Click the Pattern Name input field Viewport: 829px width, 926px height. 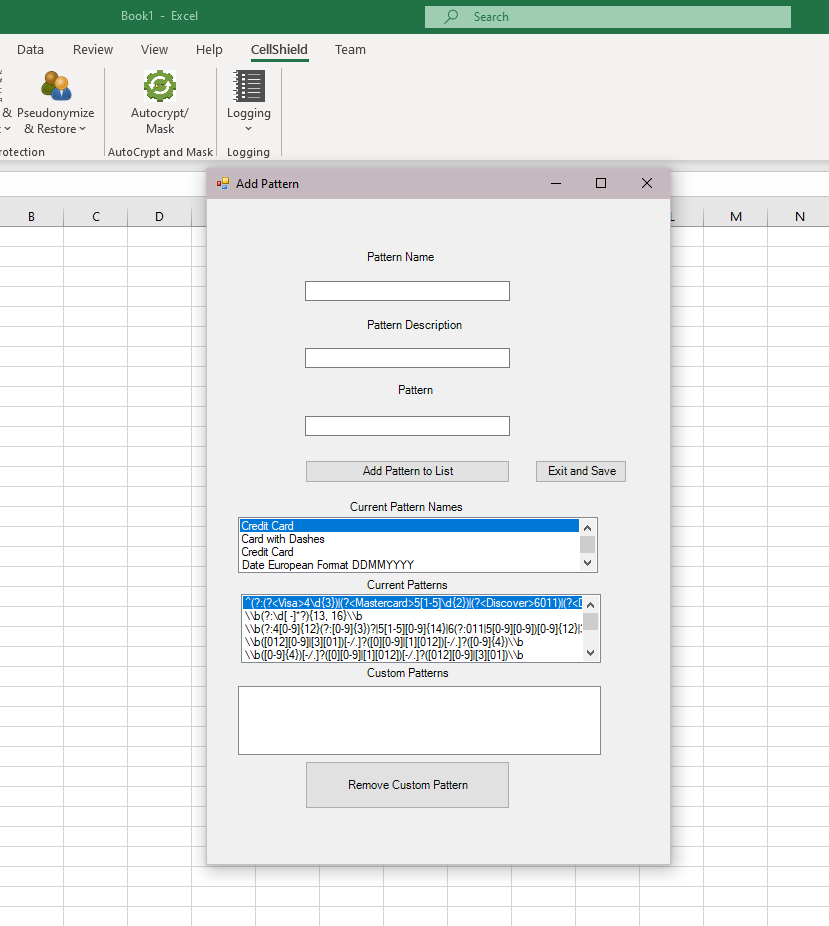407,291
